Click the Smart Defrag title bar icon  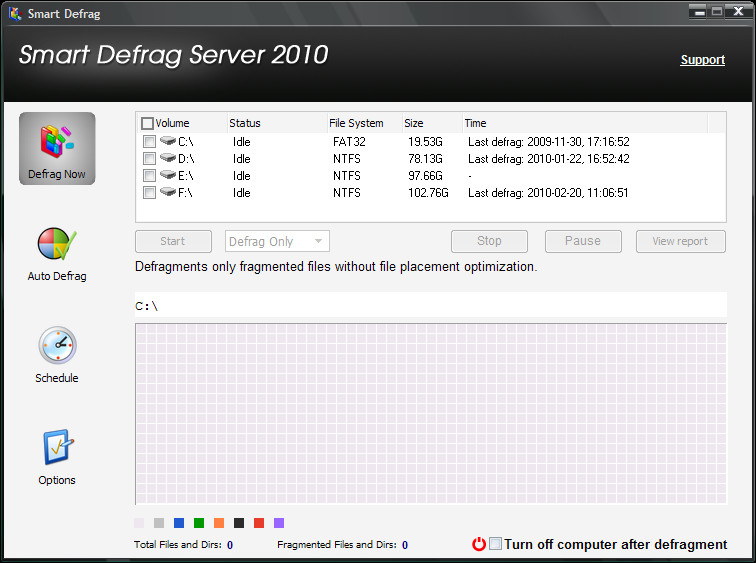(15, 13)
